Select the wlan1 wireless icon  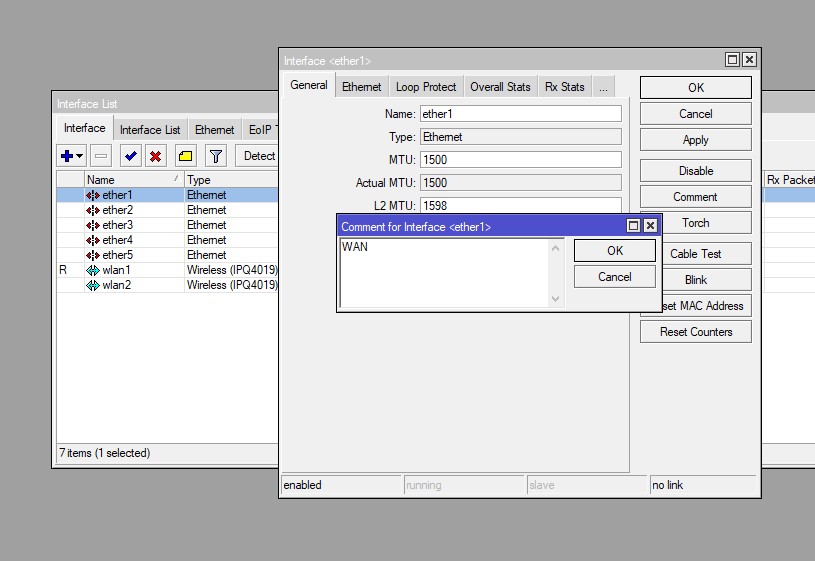pyautogui.click(x=93, y=270)
